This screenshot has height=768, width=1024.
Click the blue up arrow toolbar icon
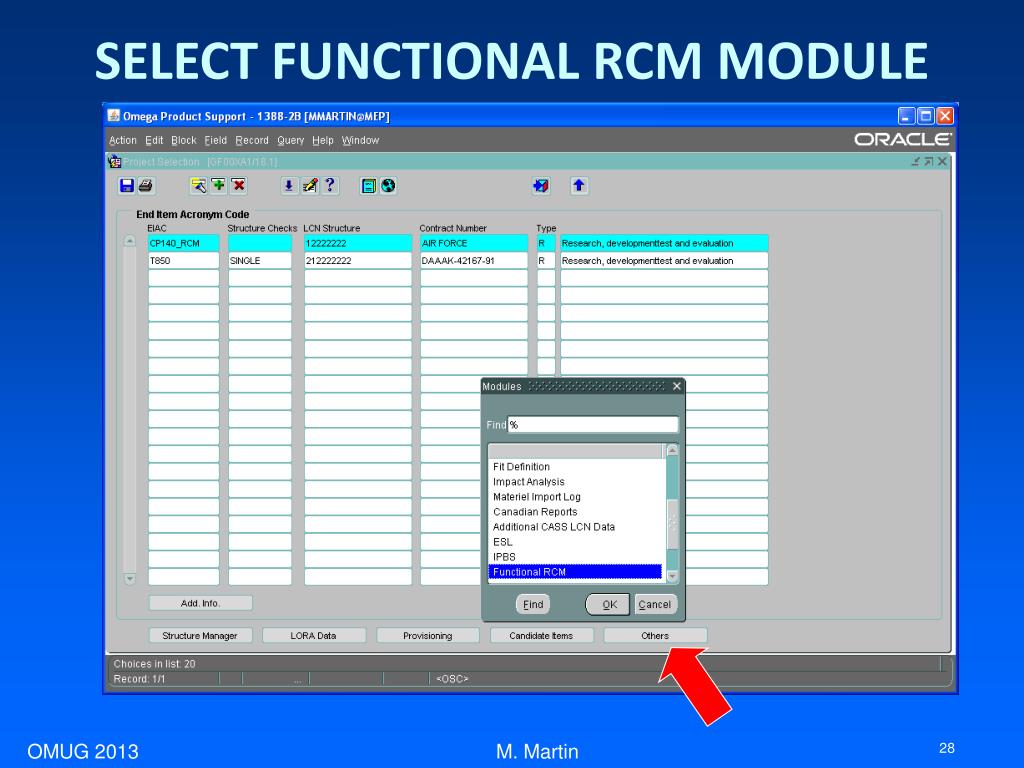(x=579, y=186)
